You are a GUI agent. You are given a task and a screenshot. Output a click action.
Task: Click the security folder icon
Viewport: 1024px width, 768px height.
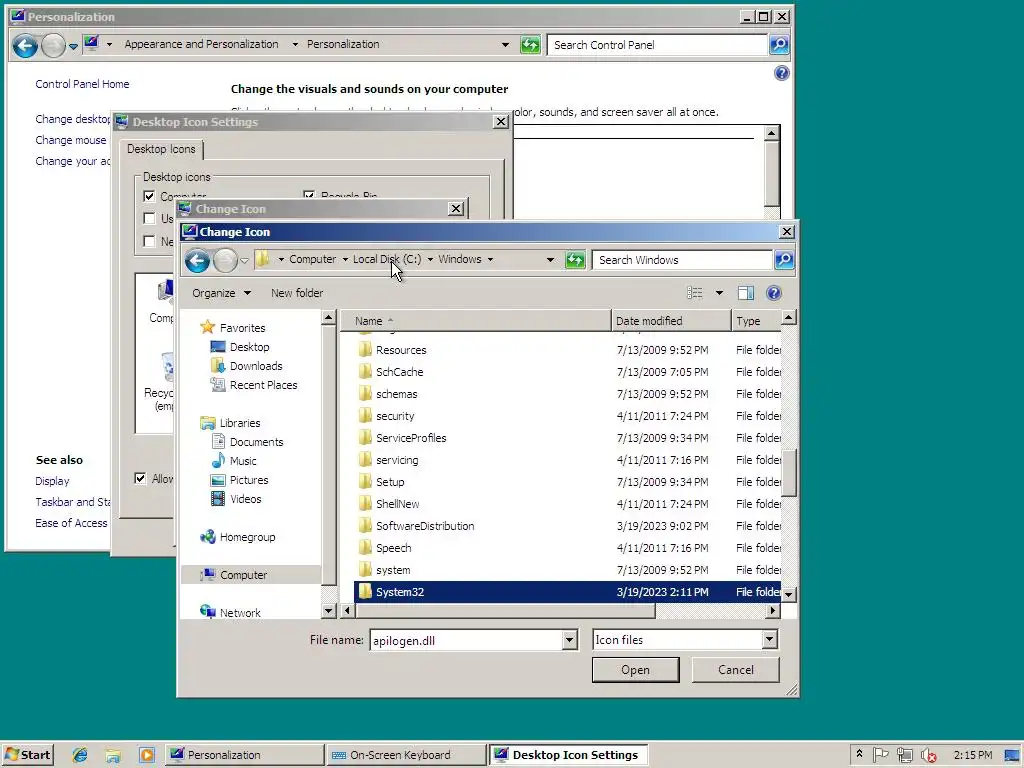[365, 415]
